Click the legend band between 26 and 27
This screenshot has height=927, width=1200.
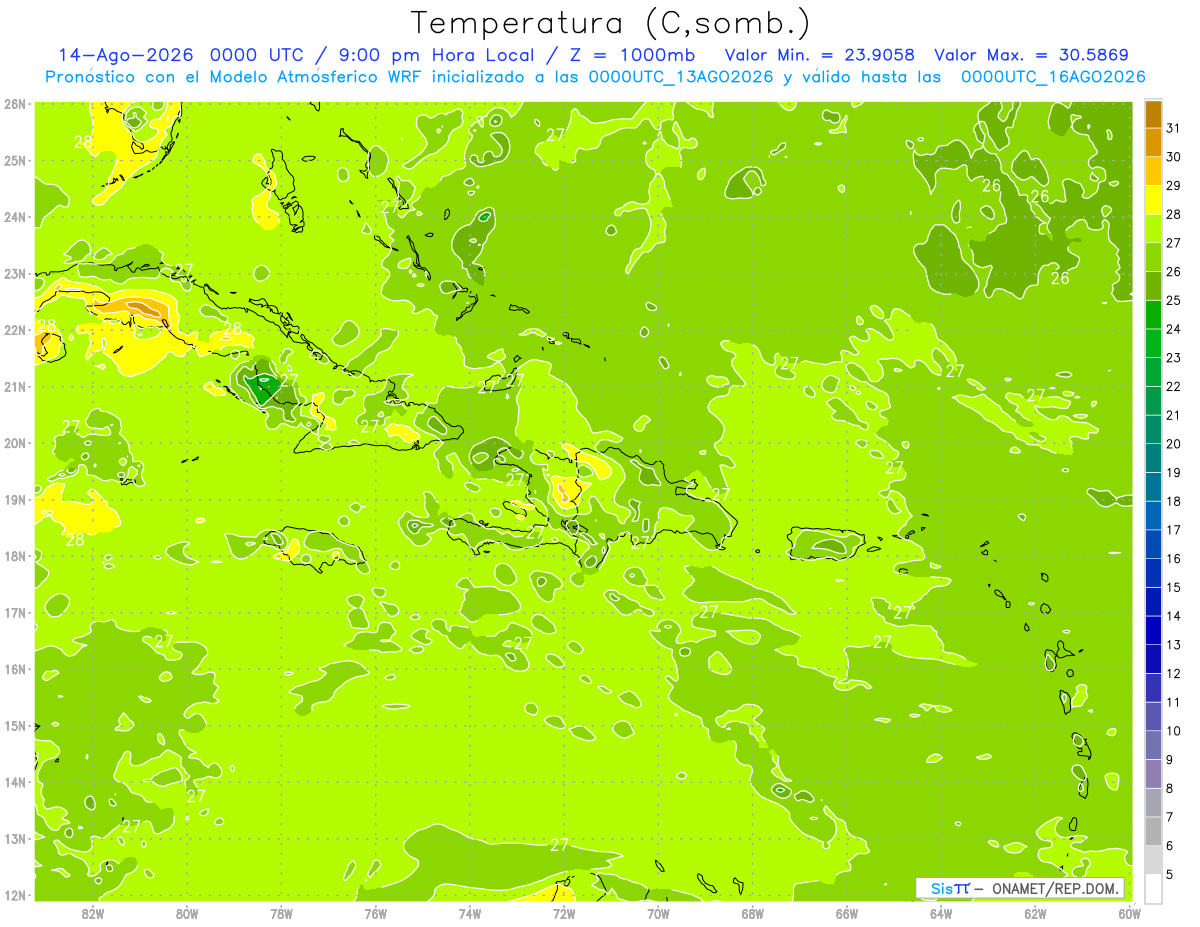tap(1153, 258)
